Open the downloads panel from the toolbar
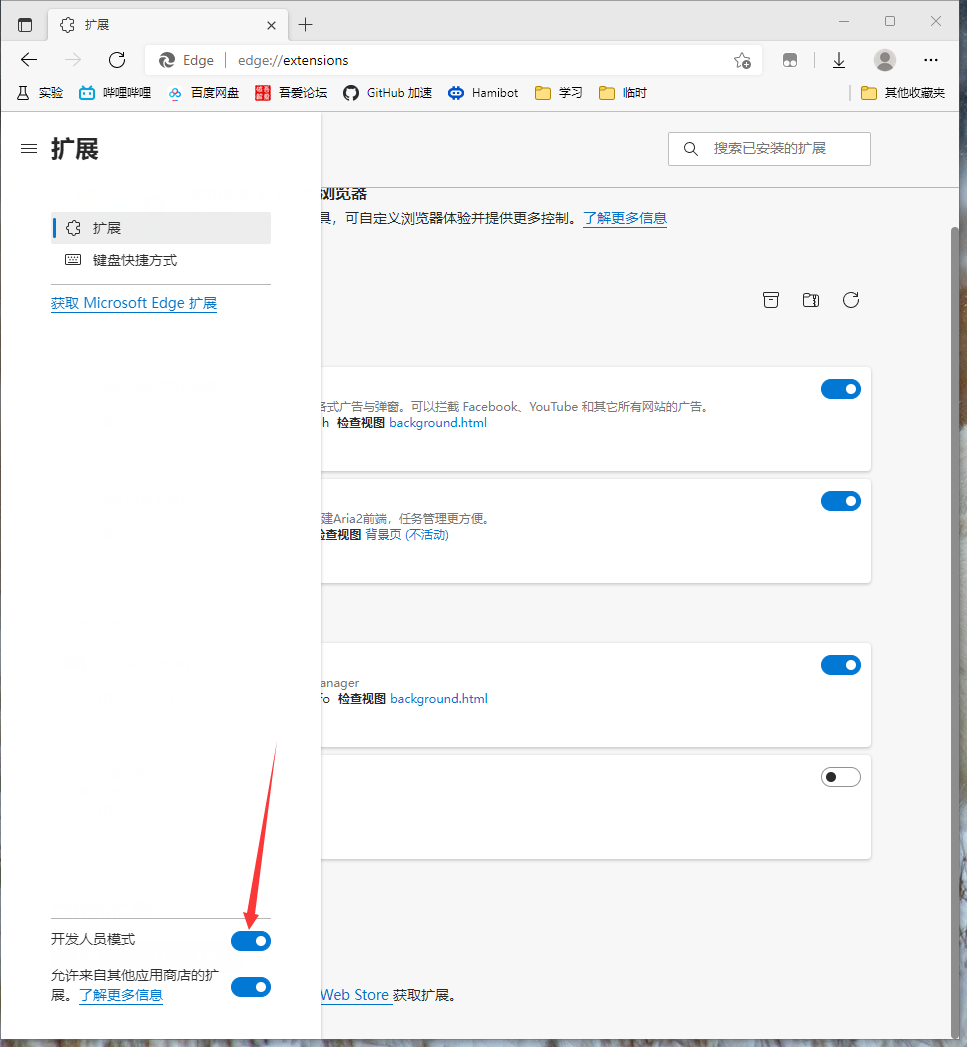The width and height of the screenshot is (967, 1047). tap(839, 60)
